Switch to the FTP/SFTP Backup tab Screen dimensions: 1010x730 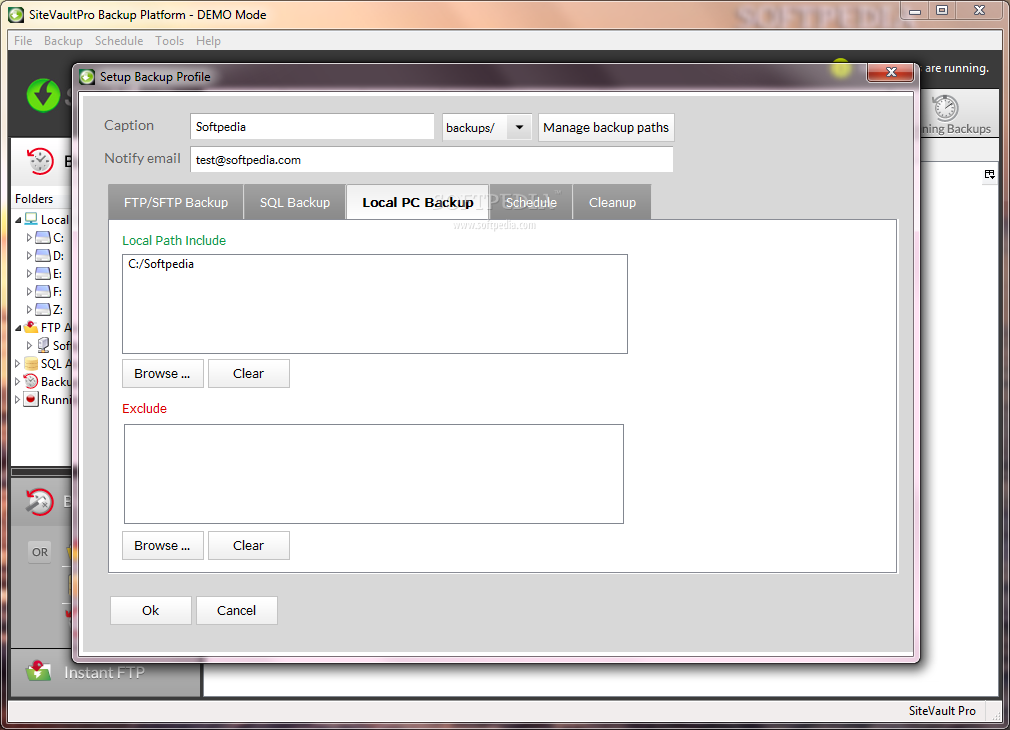point(176,202)
